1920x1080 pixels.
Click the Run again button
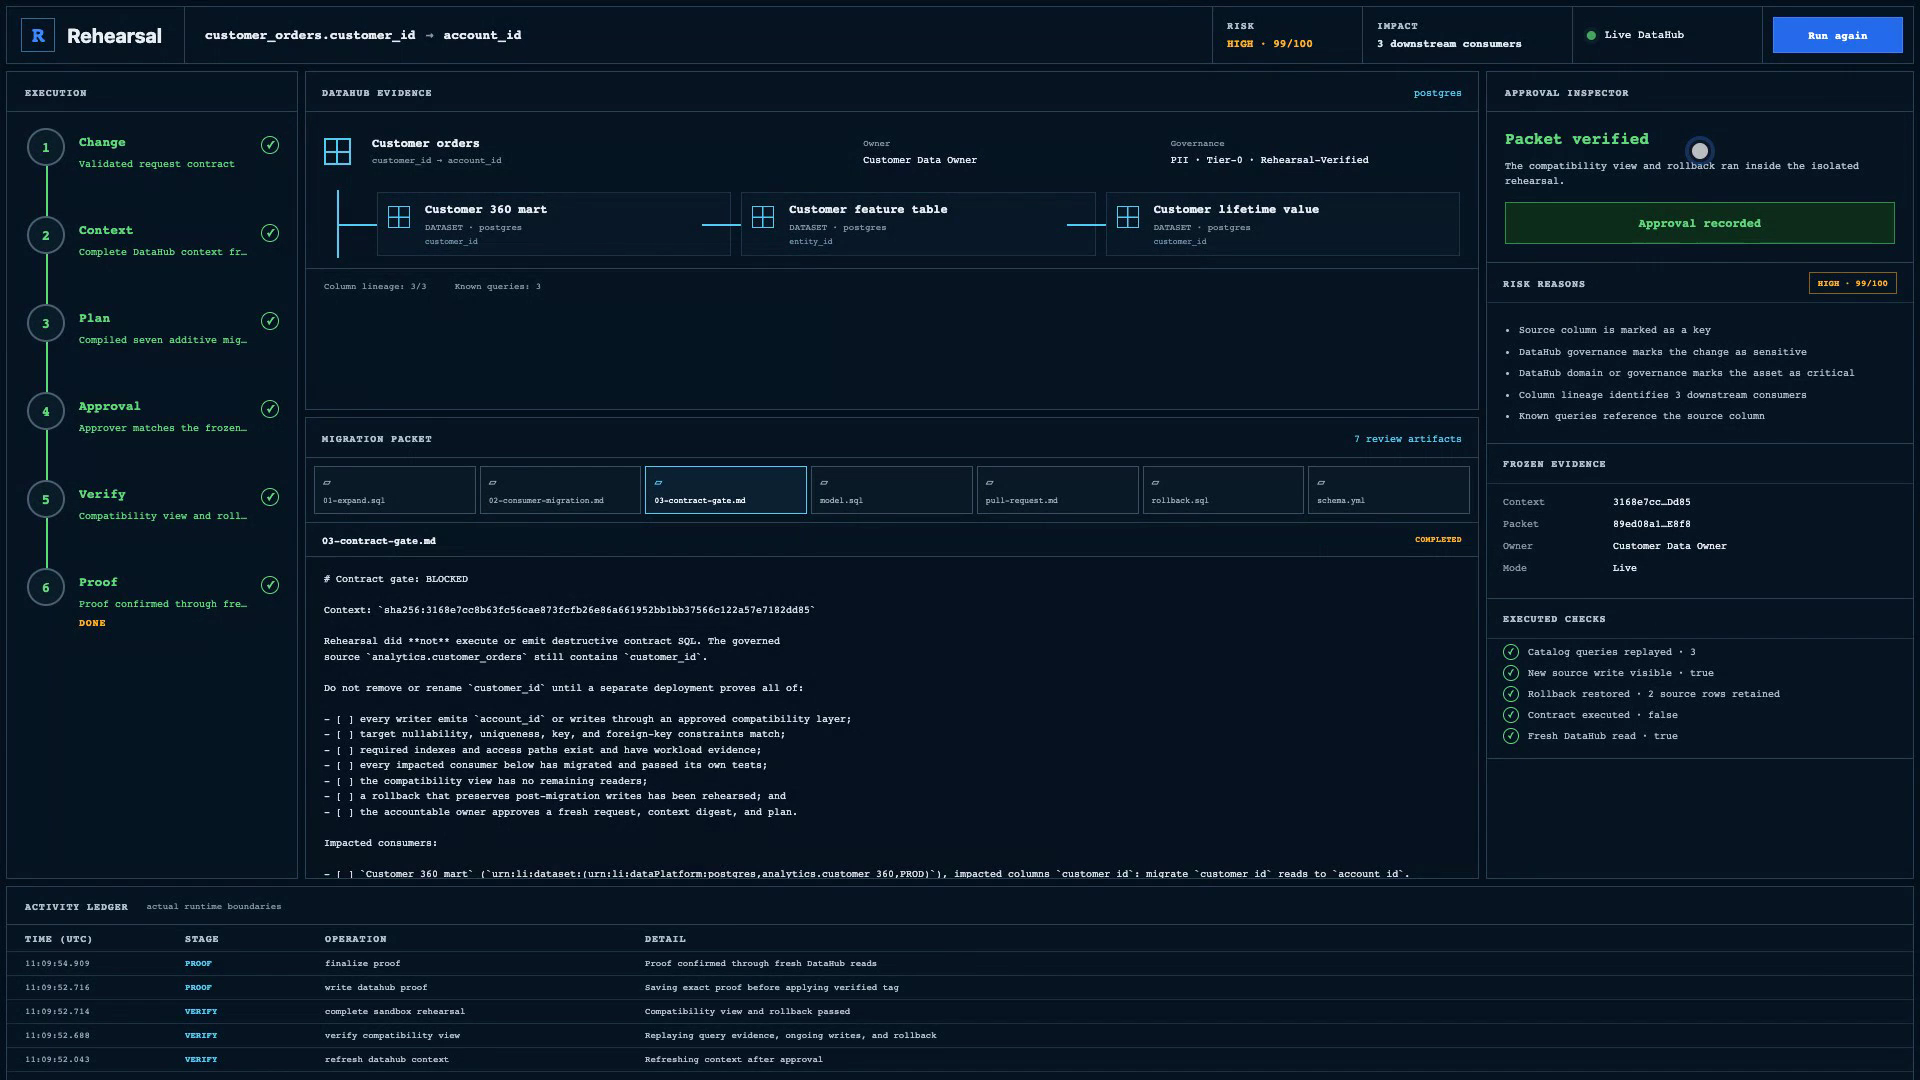[1838, 35]
